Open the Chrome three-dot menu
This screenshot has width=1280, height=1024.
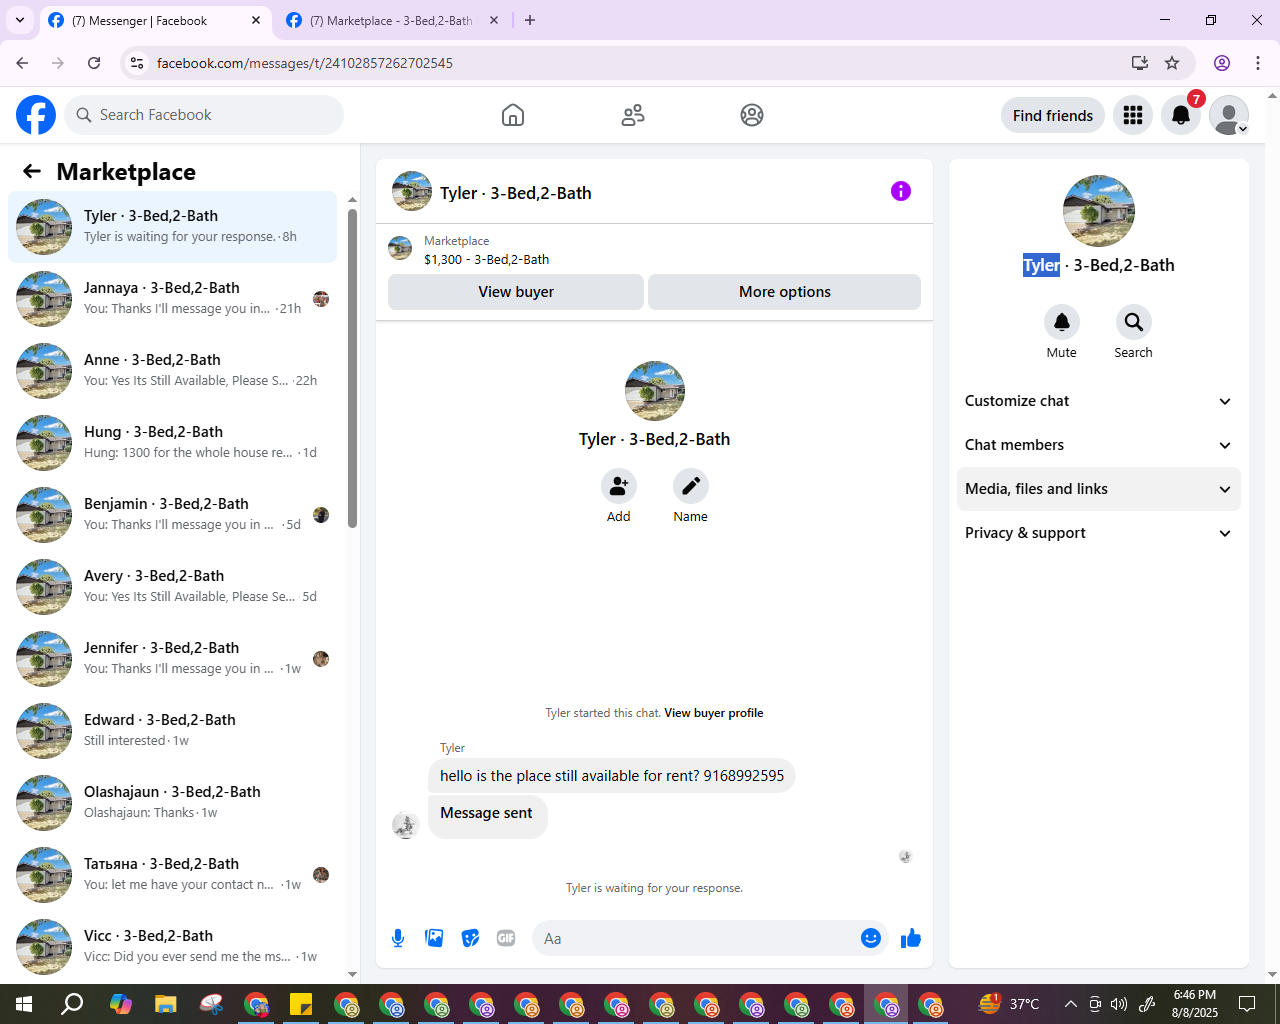[1258, 63]
